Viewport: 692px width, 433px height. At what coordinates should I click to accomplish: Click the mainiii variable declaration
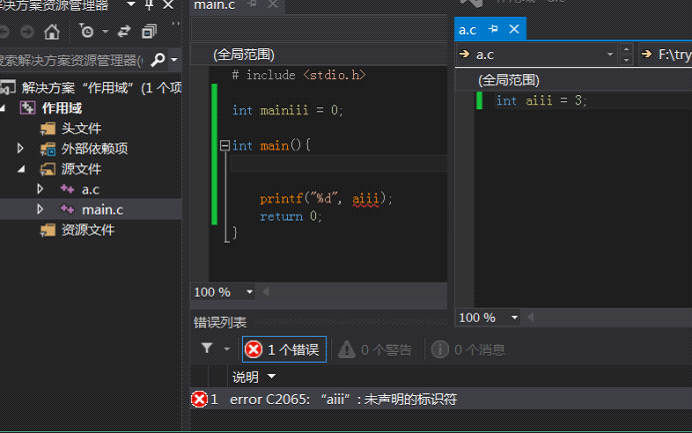tap(284, 110)
